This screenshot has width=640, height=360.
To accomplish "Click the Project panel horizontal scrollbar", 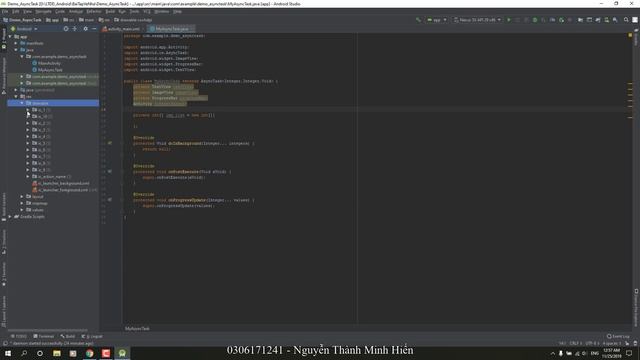I will click(x=47, y=330).
